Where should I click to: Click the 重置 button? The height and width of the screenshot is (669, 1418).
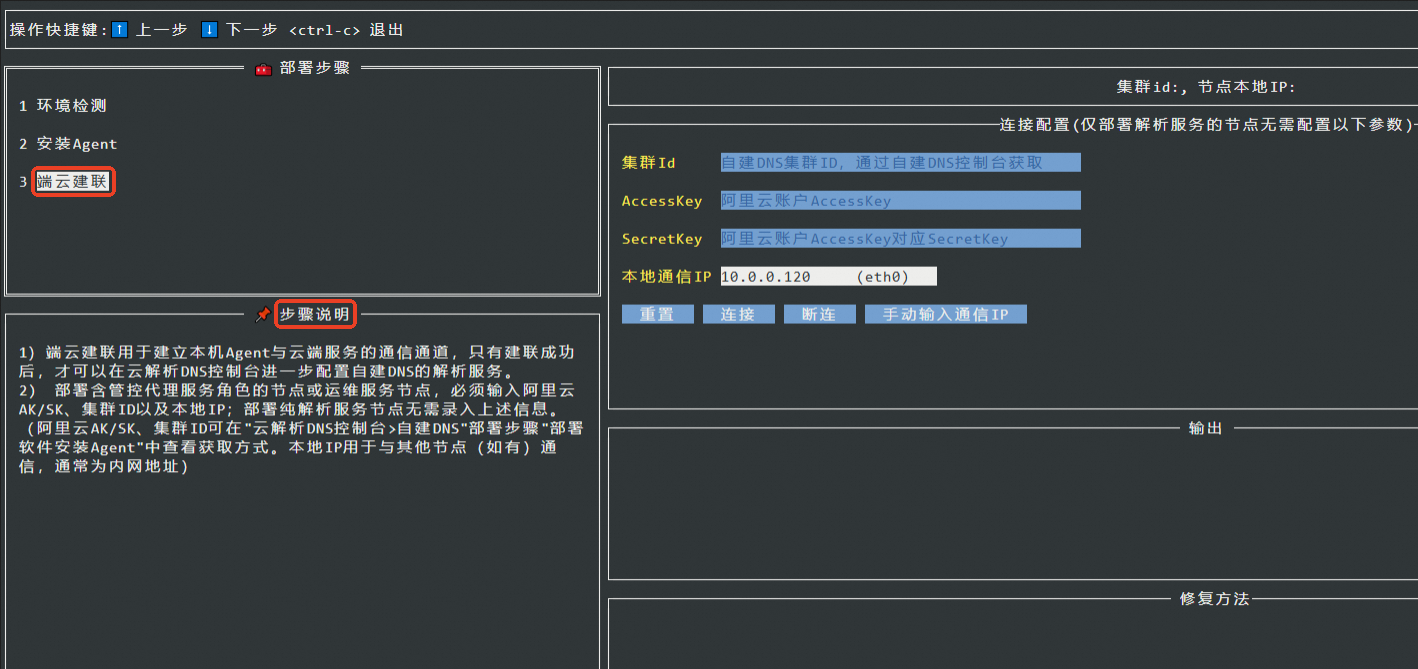coord(657,314)
